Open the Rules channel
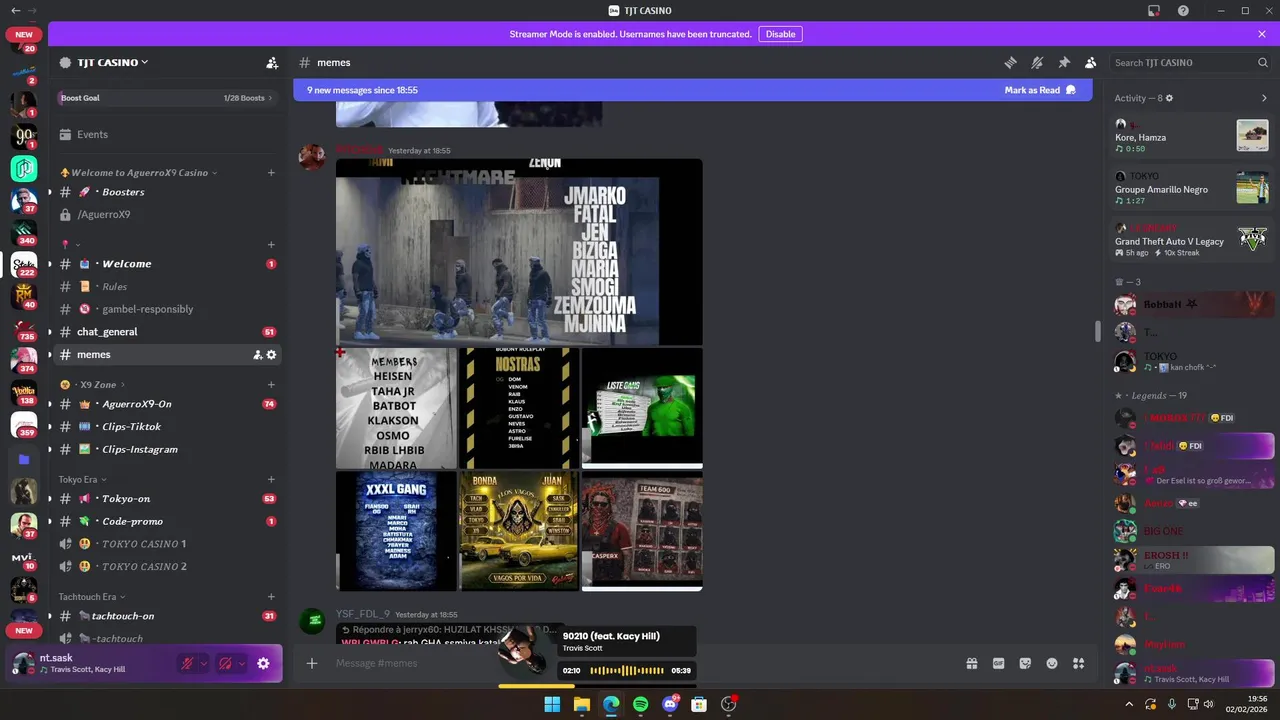The width and height of the screenshot is (1280, 720). (x=166, y=287)
